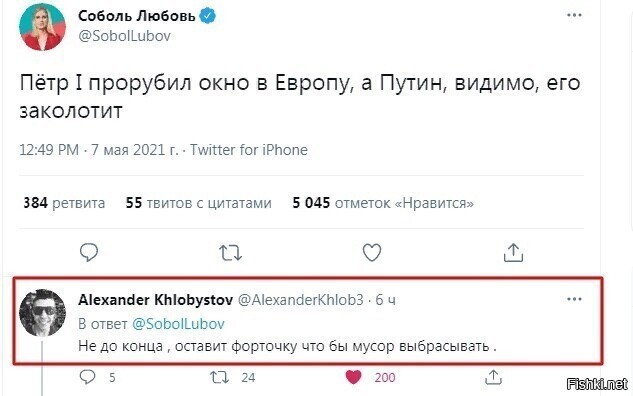
Task: Click share icon on Alexander Khlobystov's reply
Action: 493,377
